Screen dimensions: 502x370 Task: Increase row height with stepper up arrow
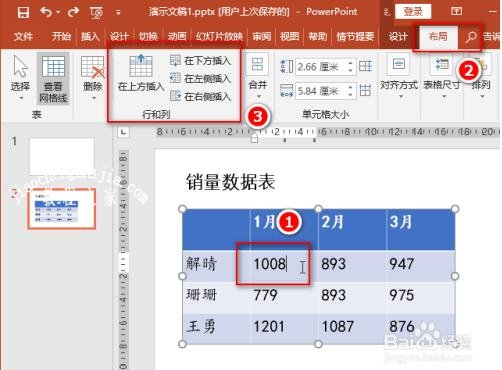point(350,63)
